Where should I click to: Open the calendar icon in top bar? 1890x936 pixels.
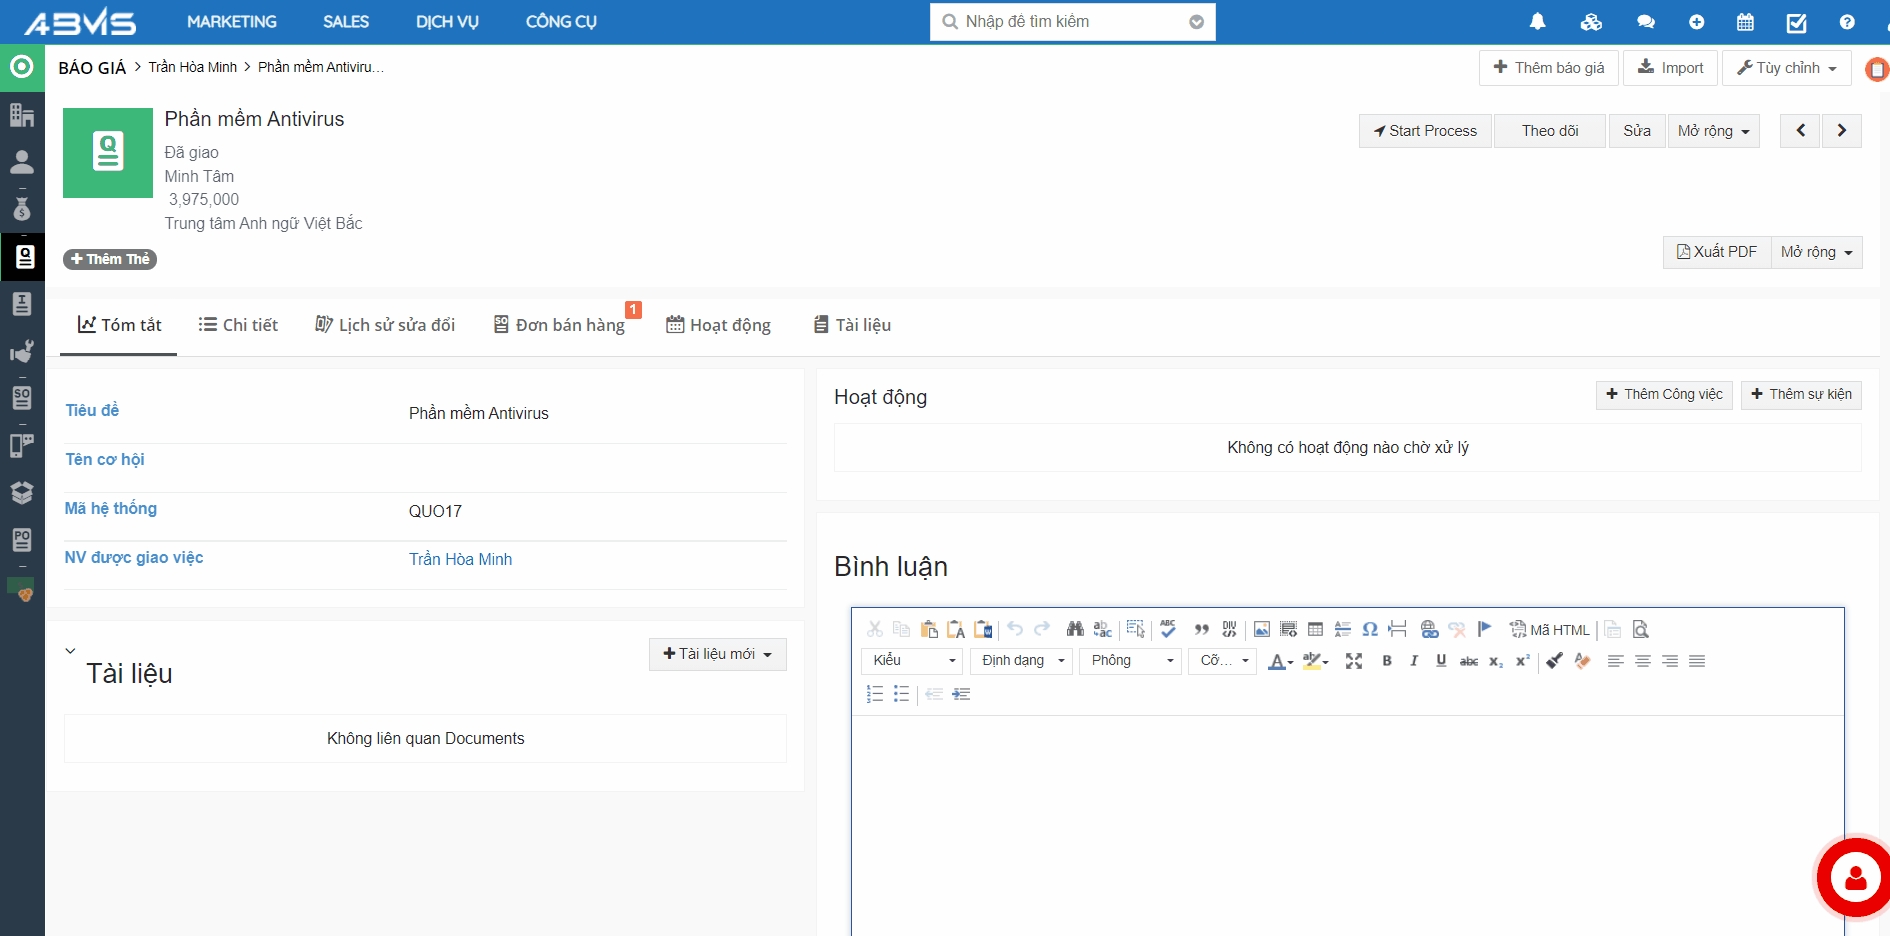pos(1745,22)
